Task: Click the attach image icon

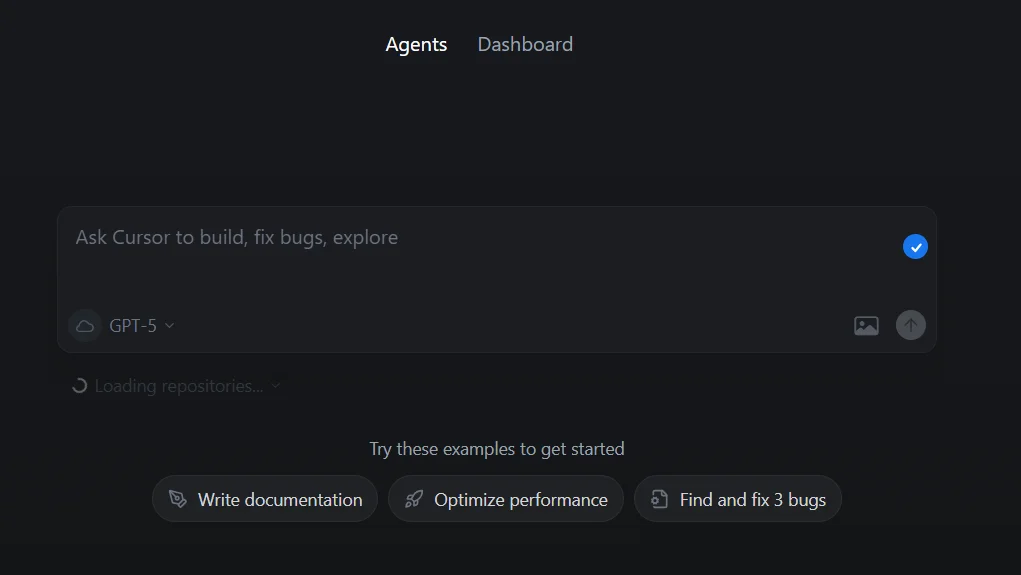Action: (x=866, y=325)
